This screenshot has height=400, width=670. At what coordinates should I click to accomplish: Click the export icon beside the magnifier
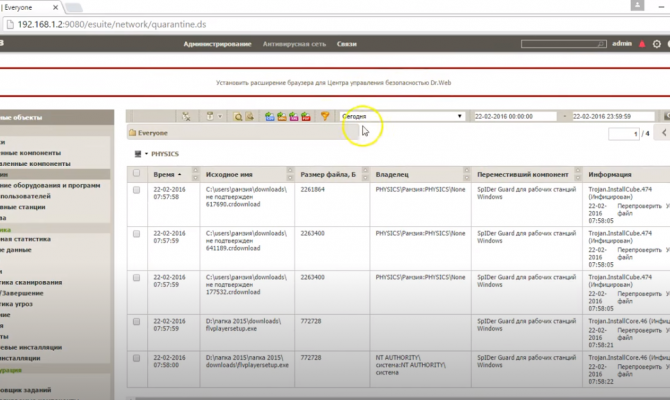(x=250, y=116)
